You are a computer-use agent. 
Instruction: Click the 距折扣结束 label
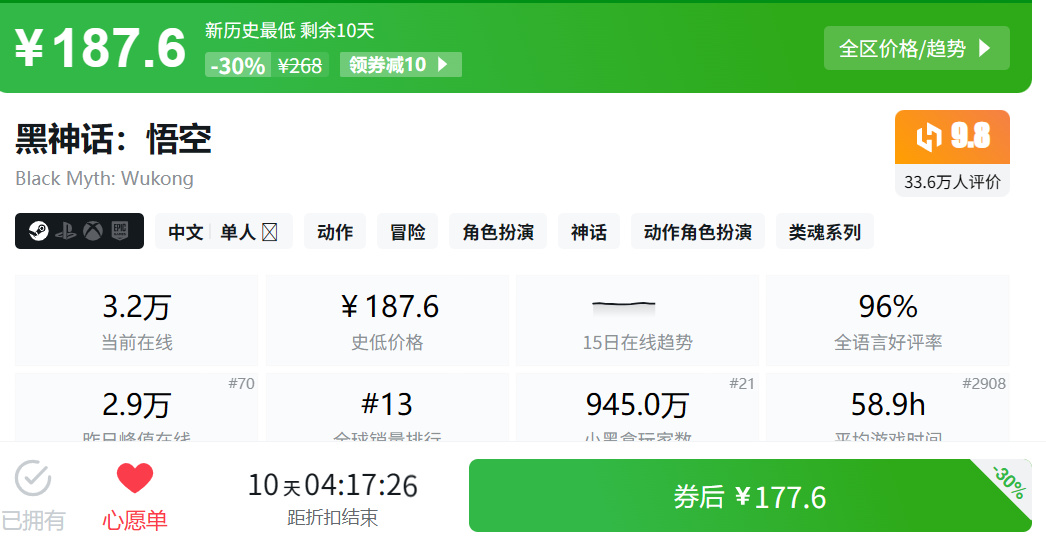coord(332,518)
